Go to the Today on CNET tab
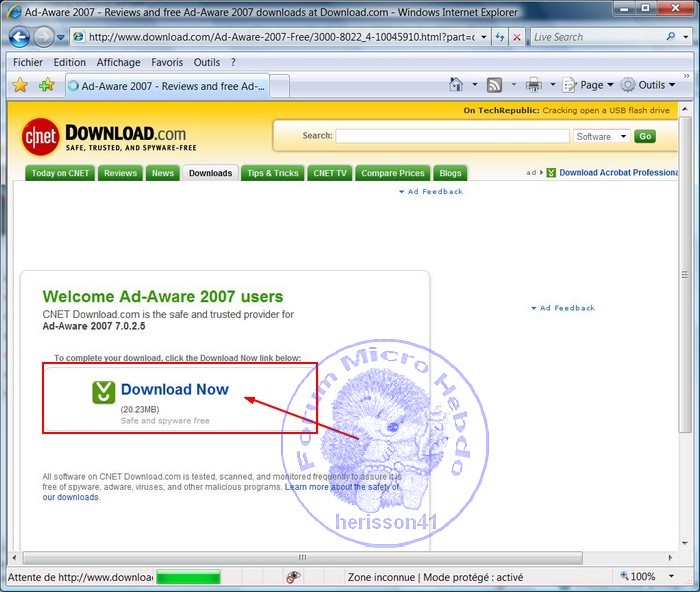The image size is (700, 592). [x=60, y=173]
